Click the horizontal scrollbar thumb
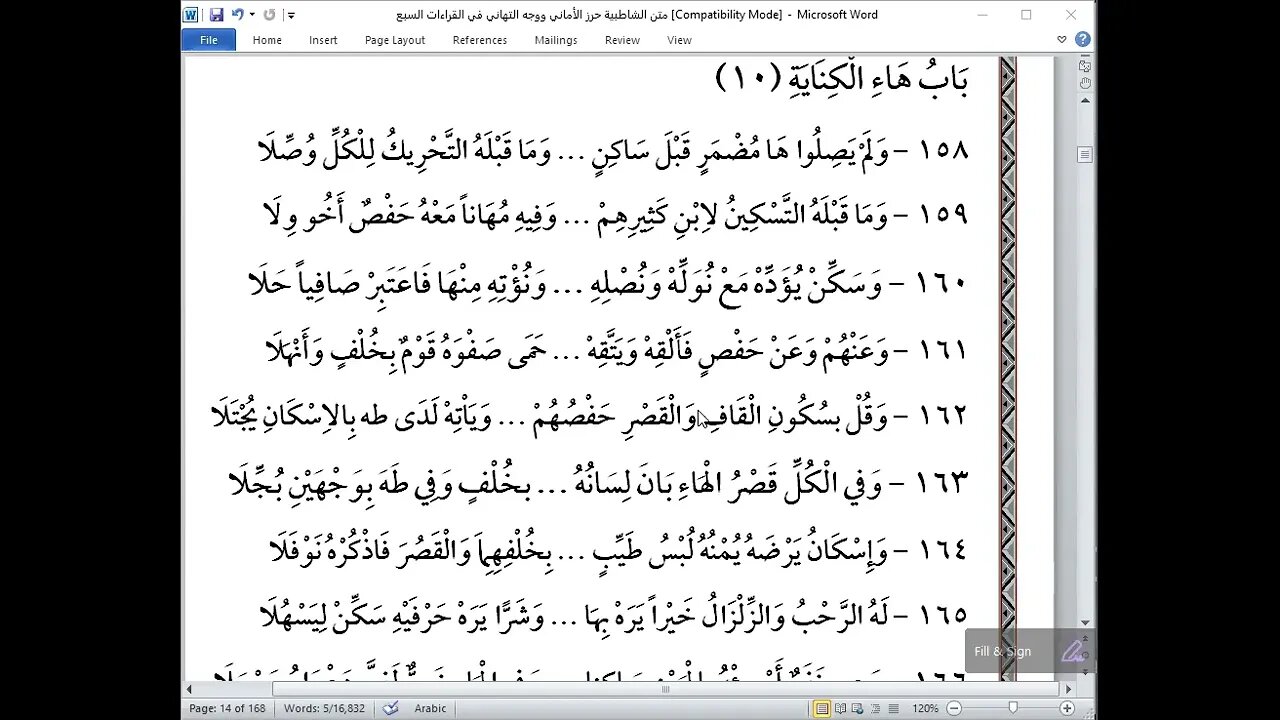 pos(665,689)
